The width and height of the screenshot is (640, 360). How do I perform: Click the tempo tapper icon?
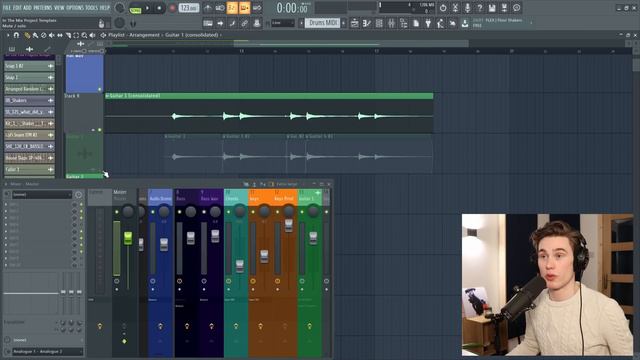[x=440, y=23]
